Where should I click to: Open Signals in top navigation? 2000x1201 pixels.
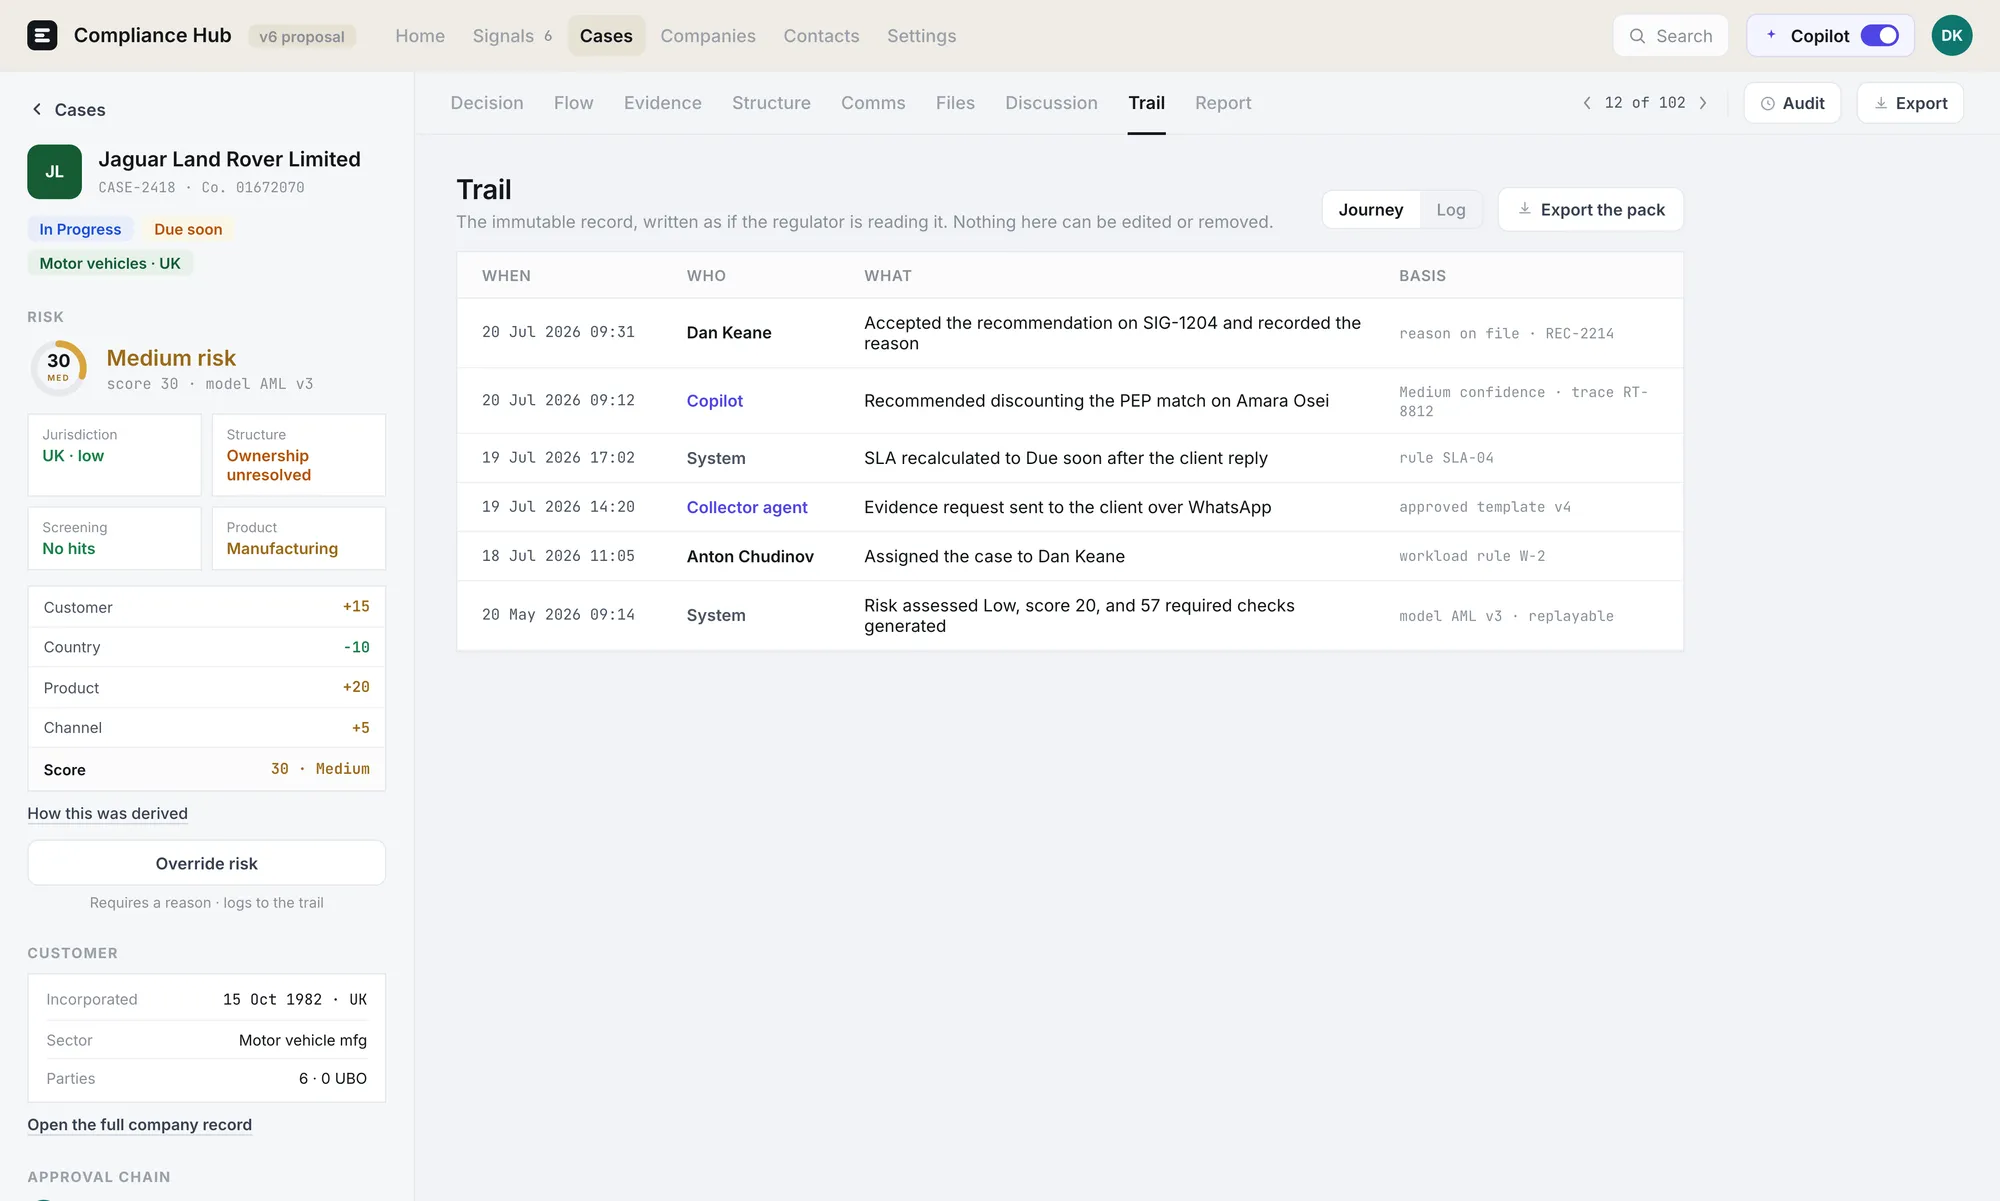click(x=512, y=36)
